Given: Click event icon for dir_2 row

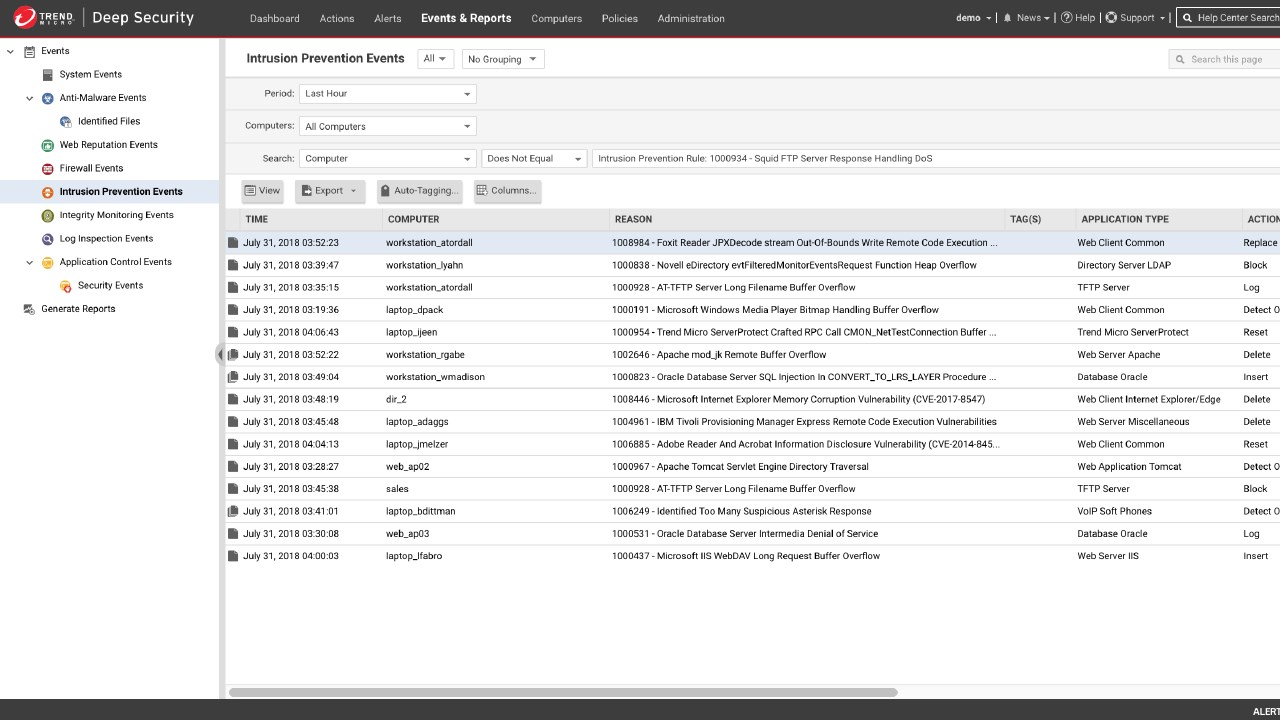Looking at the screenshot, I should click(x=233, y=400).
